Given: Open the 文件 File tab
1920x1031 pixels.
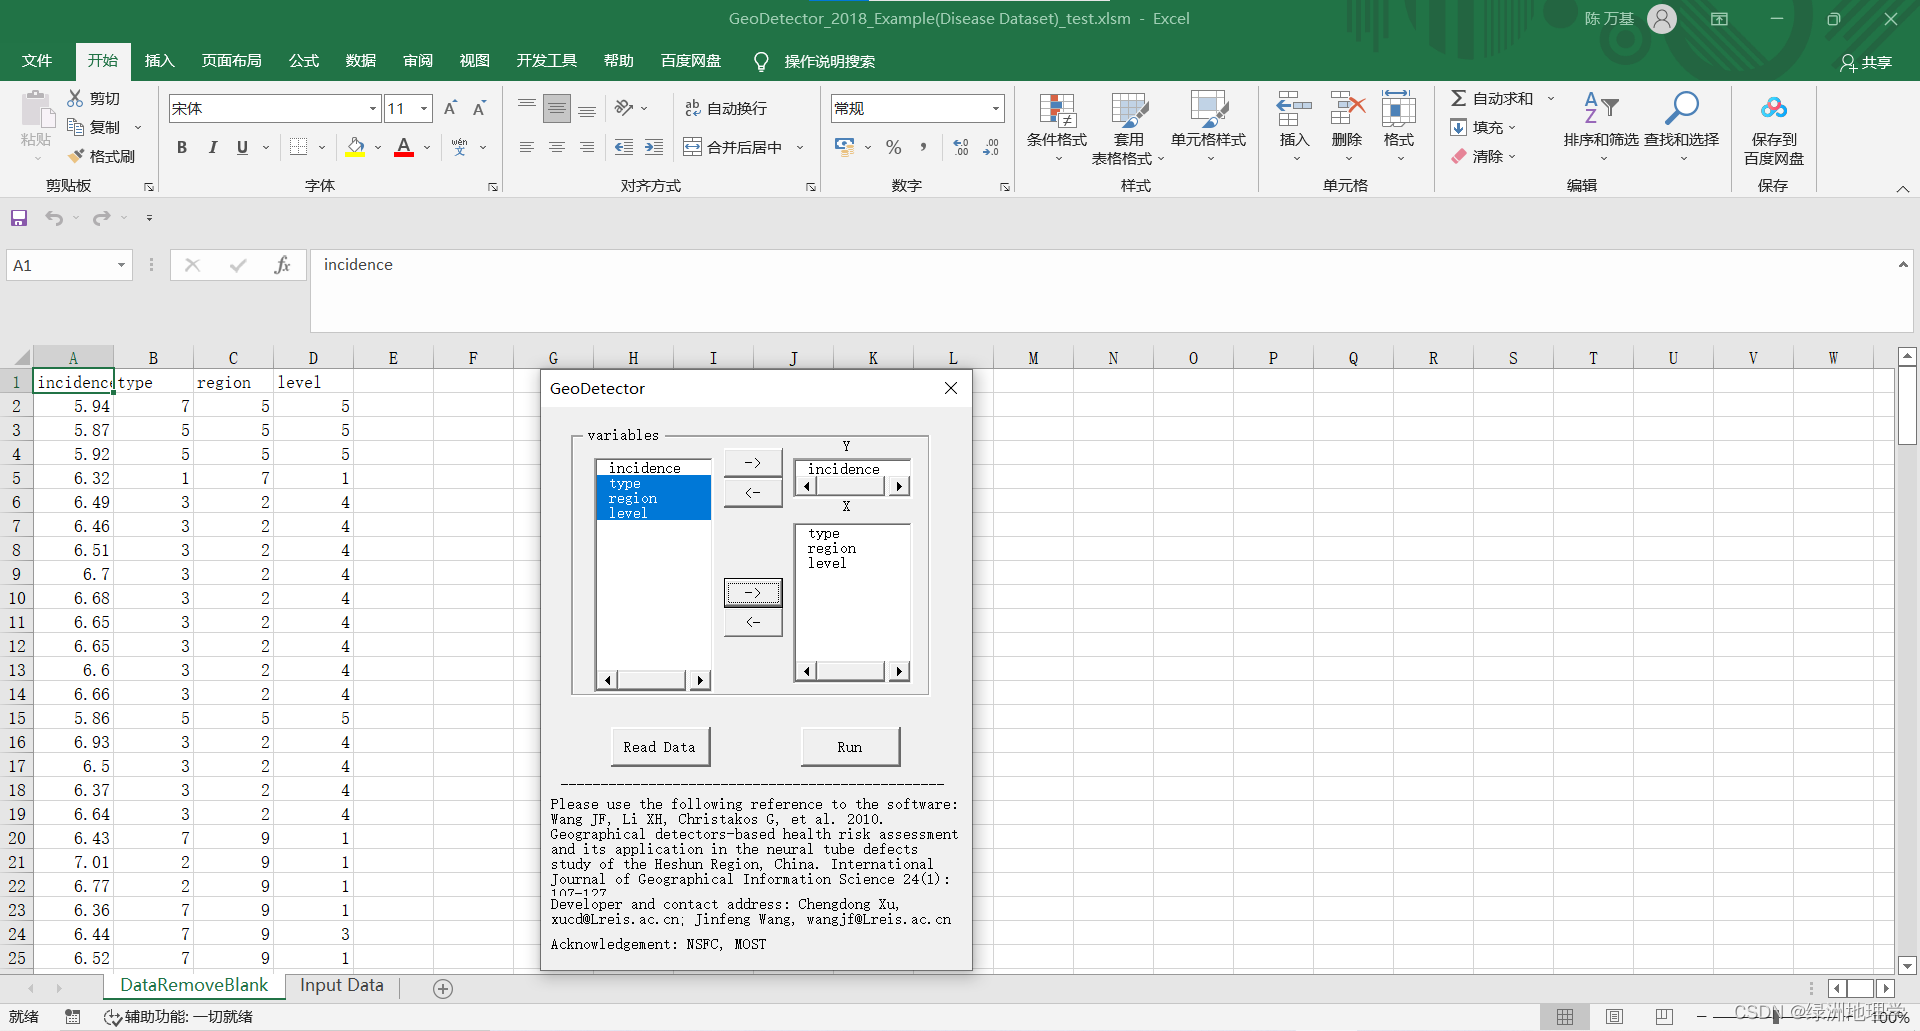Looking at the screenshot, I should pyautogui.click(x=37, y=61).
